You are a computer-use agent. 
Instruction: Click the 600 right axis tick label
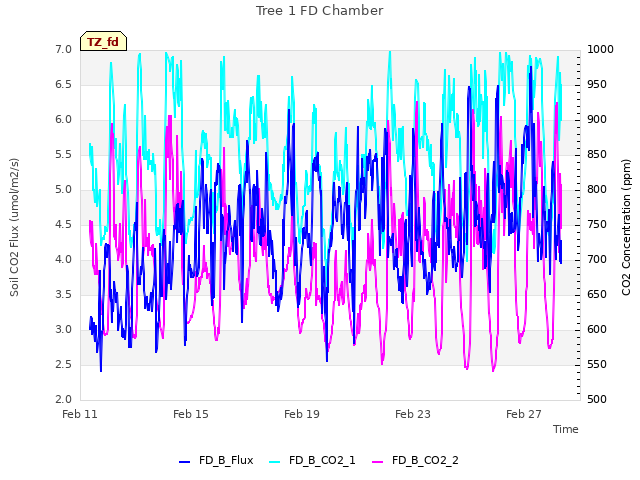597,330
